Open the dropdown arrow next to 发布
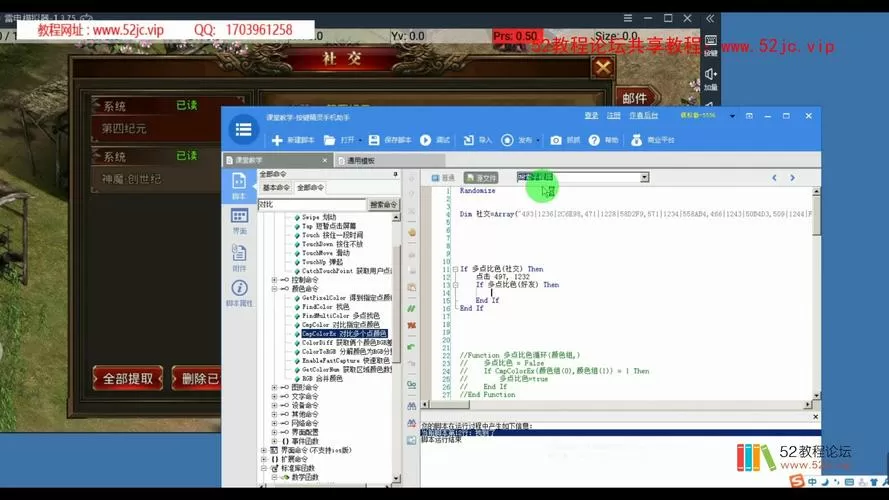The image size is (889, 500). click(537, 140)
